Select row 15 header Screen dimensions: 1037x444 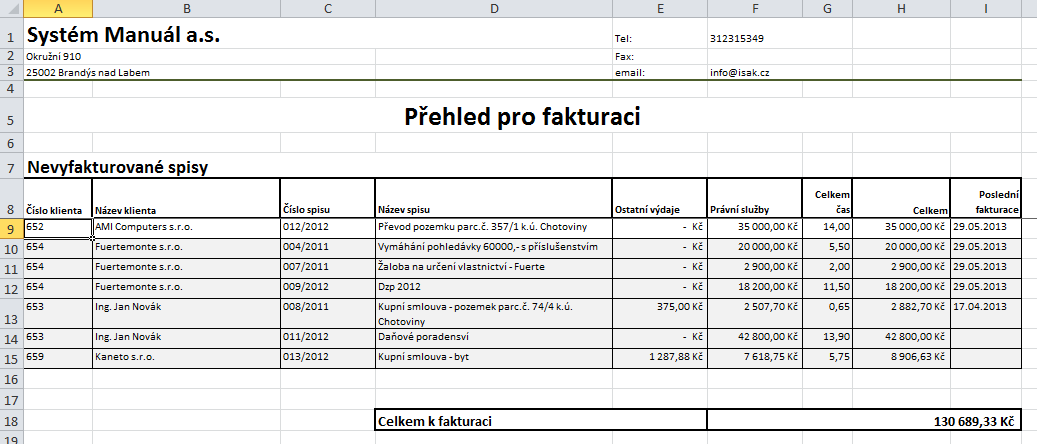point(12,359)
